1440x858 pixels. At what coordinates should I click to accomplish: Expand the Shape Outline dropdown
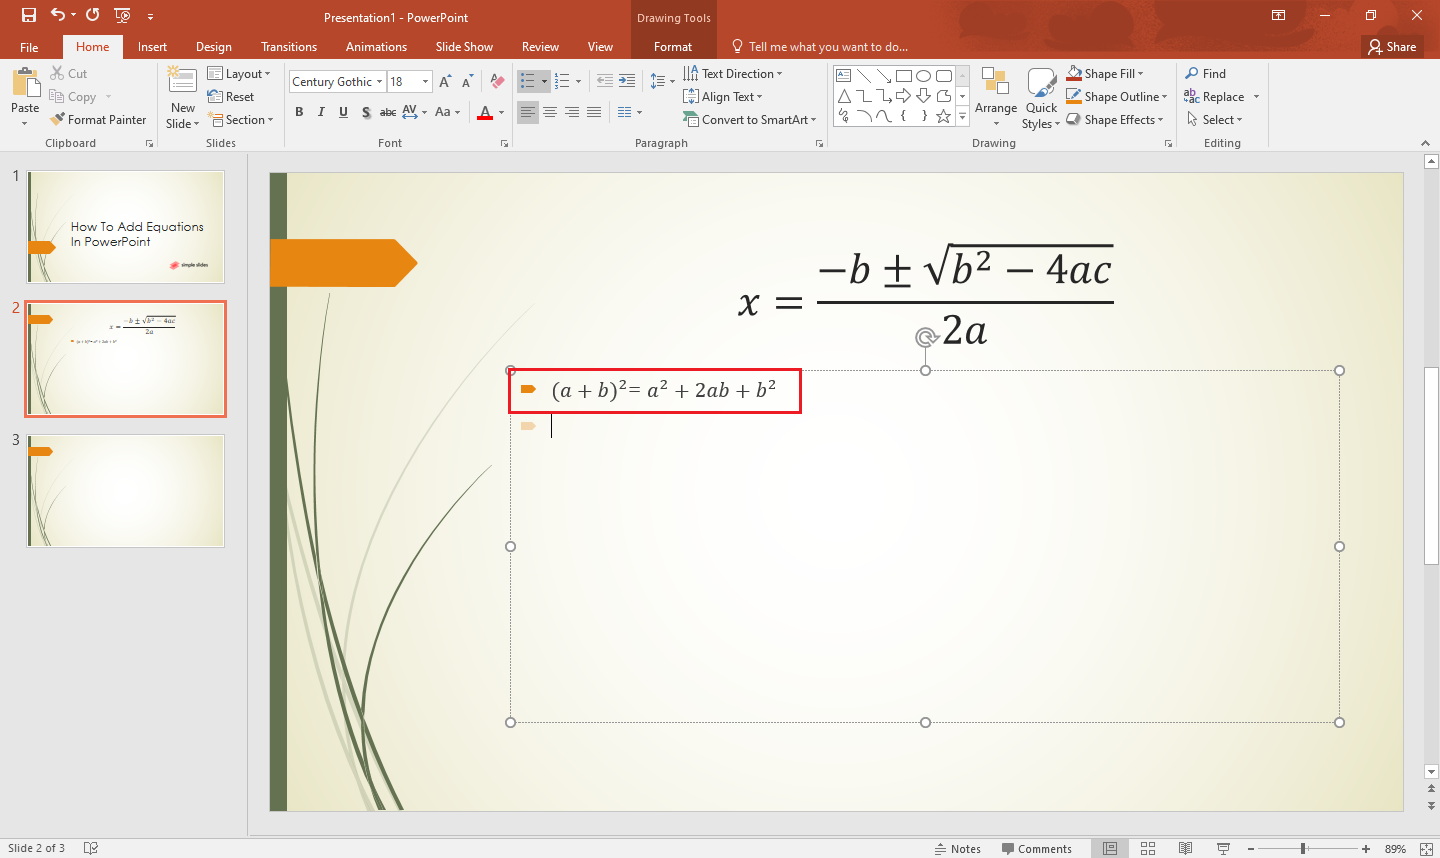[x=1117, y=97]
